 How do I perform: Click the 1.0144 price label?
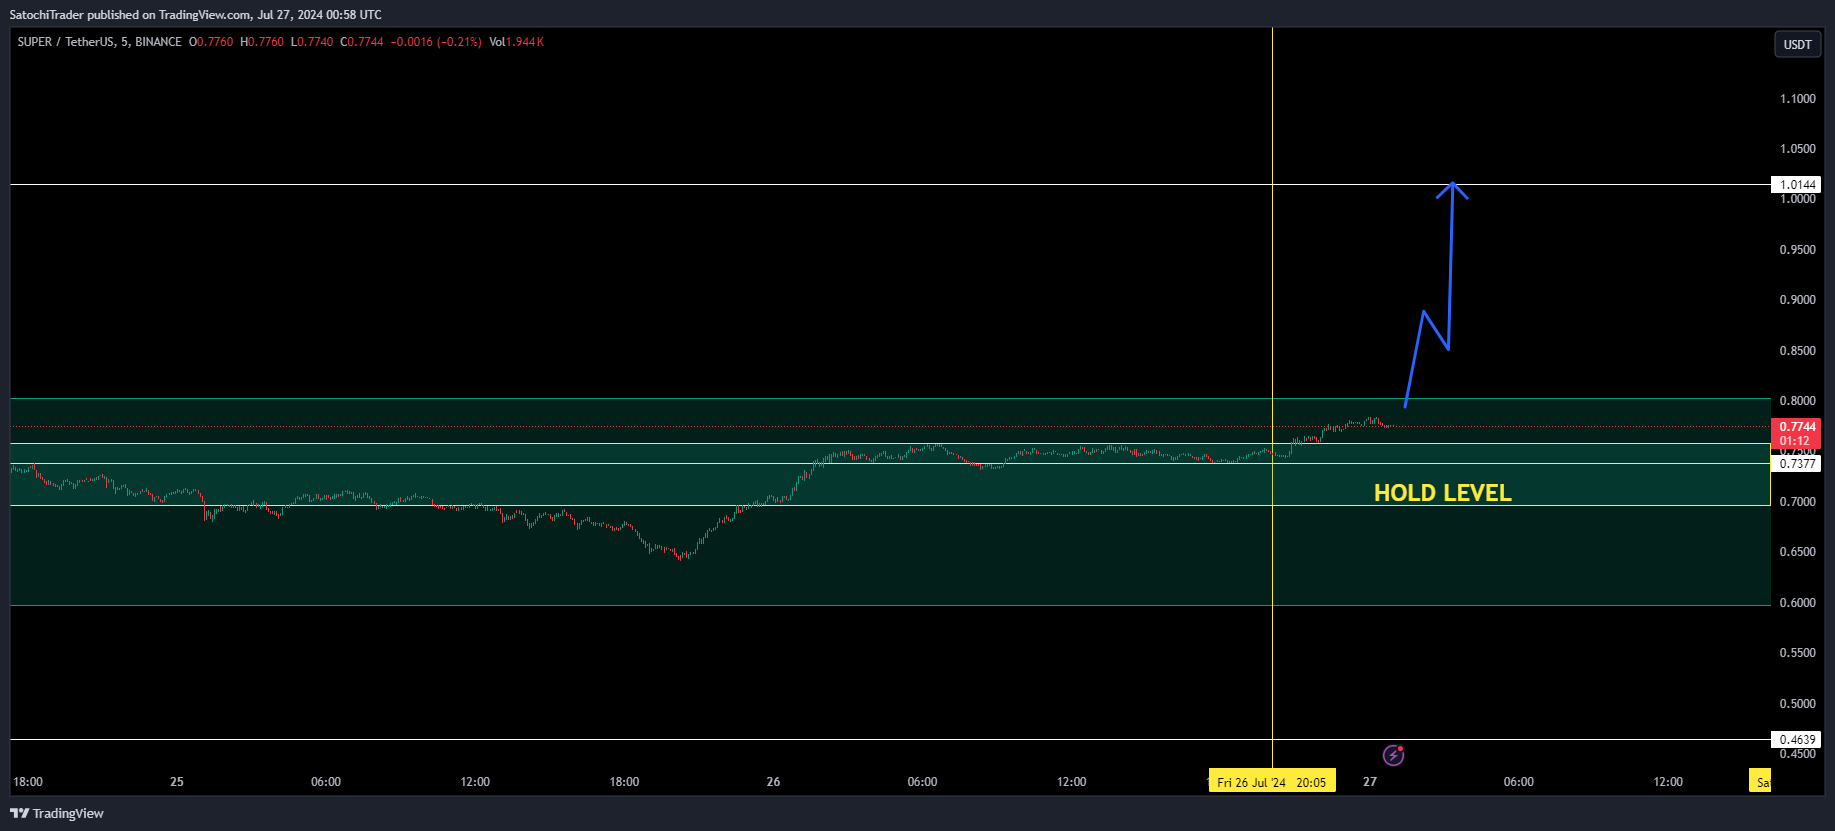click(1796, 184)
